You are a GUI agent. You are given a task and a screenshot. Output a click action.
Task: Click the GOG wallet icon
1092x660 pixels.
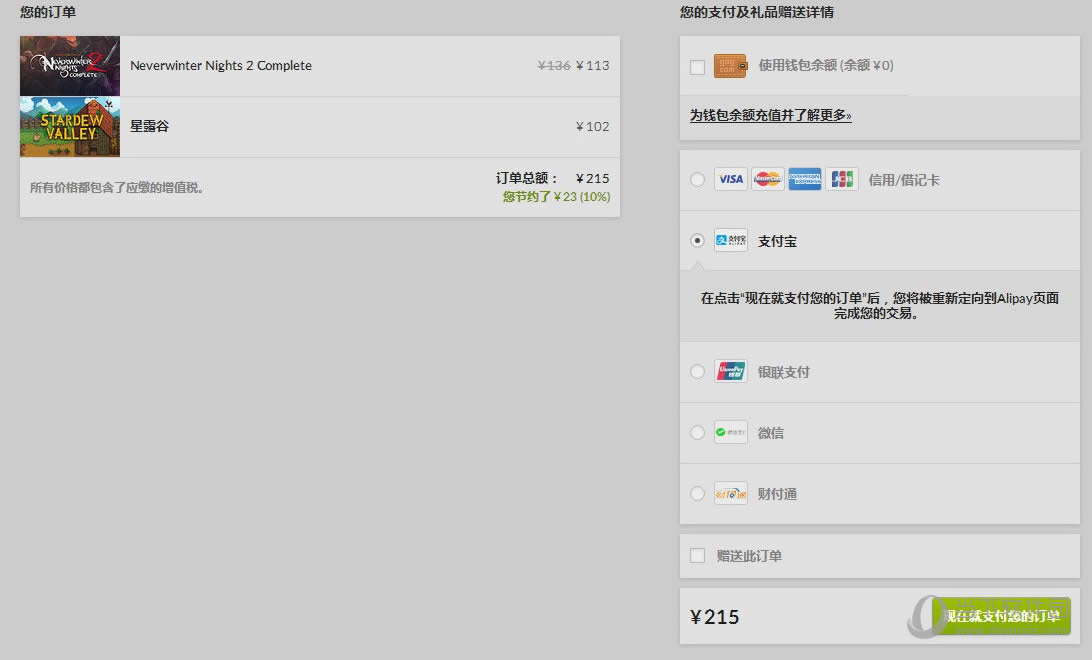click(x=730, y=66)
